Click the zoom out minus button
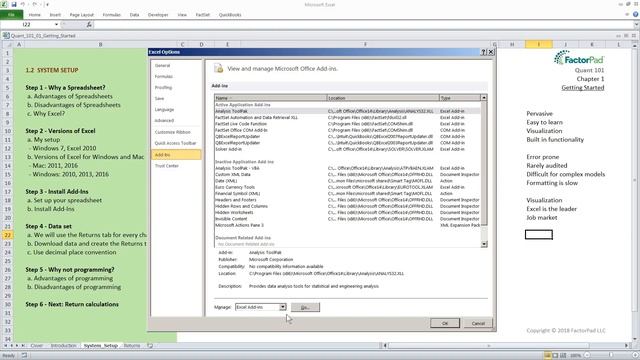 tap(587, 356)
